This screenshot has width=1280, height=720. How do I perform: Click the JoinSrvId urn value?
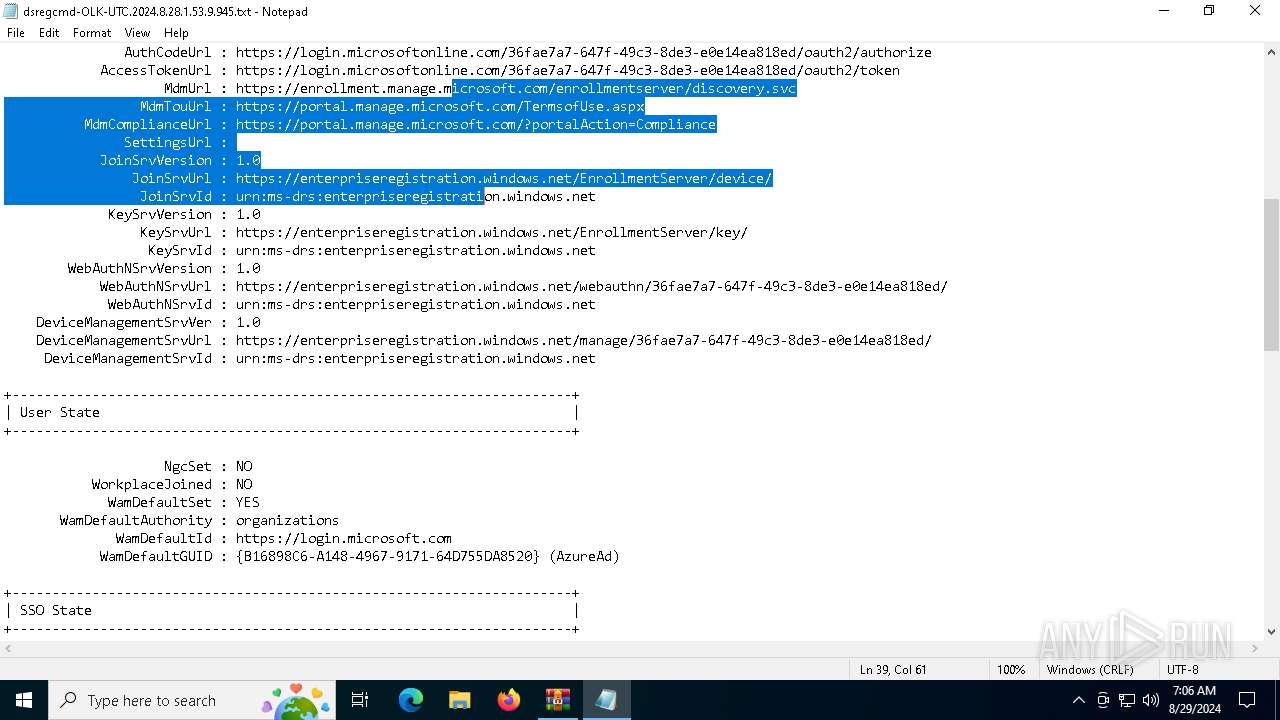(x=416, y=196)
